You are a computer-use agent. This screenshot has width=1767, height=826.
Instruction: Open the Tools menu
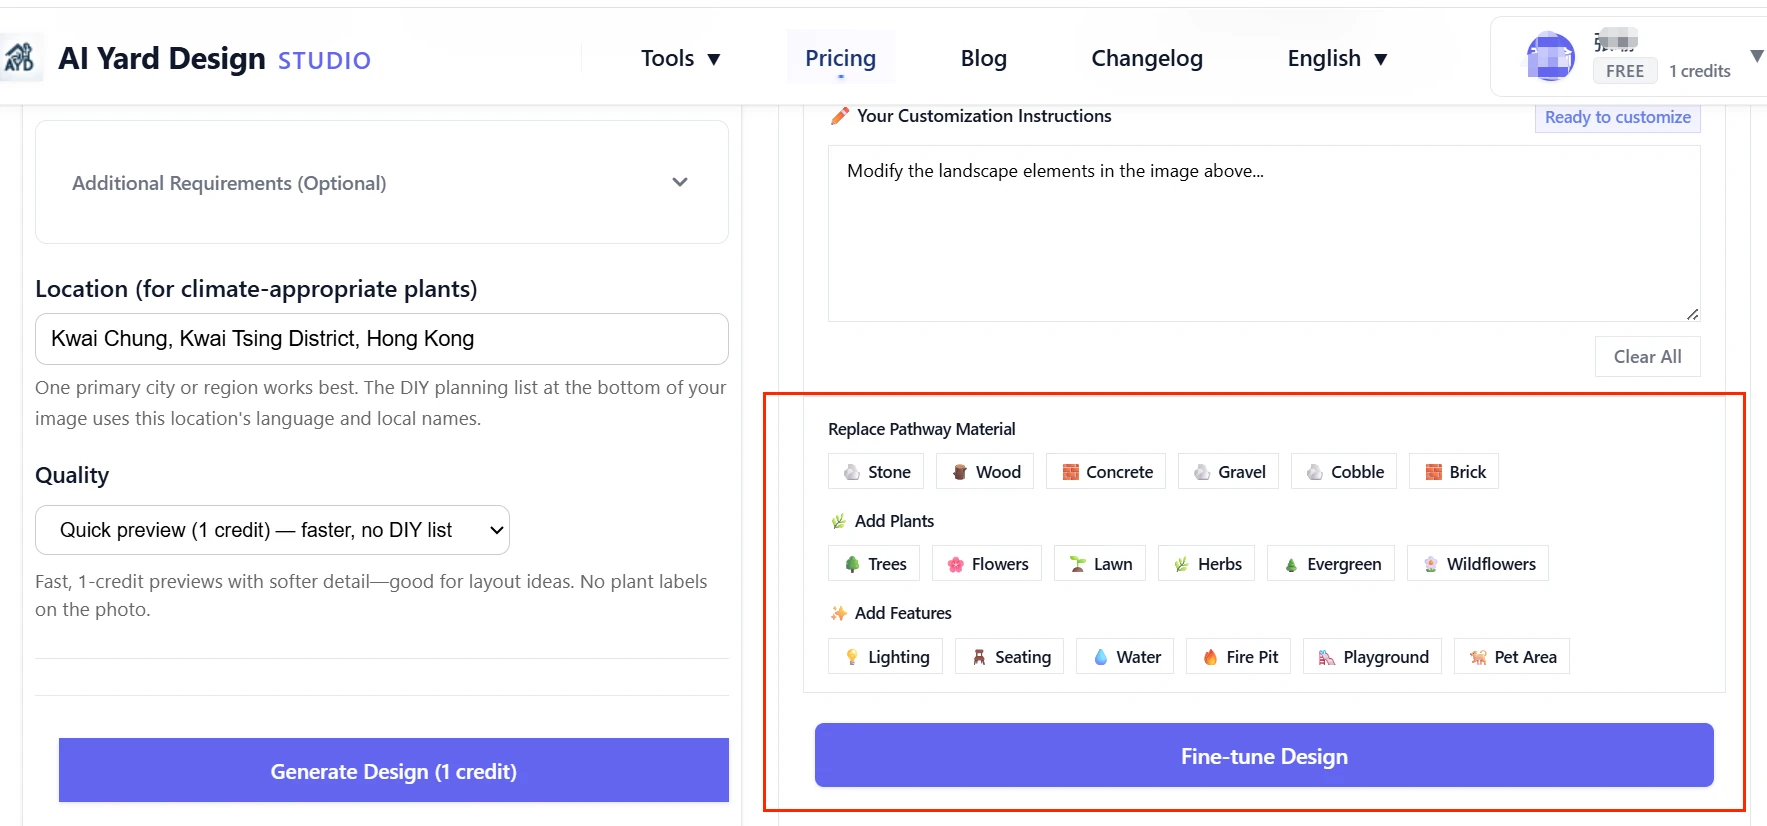(x=680, y=59)
